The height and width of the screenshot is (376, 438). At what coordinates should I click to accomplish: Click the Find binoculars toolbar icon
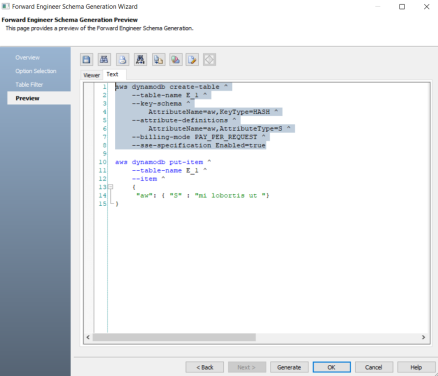click(x=104, y=60)
